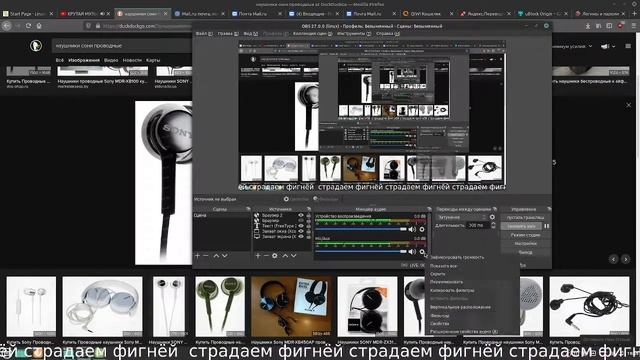Viewport: 640px width, 360px height.
Task: Move the source down in the Sources panel
Action: [x=293, y=256]
